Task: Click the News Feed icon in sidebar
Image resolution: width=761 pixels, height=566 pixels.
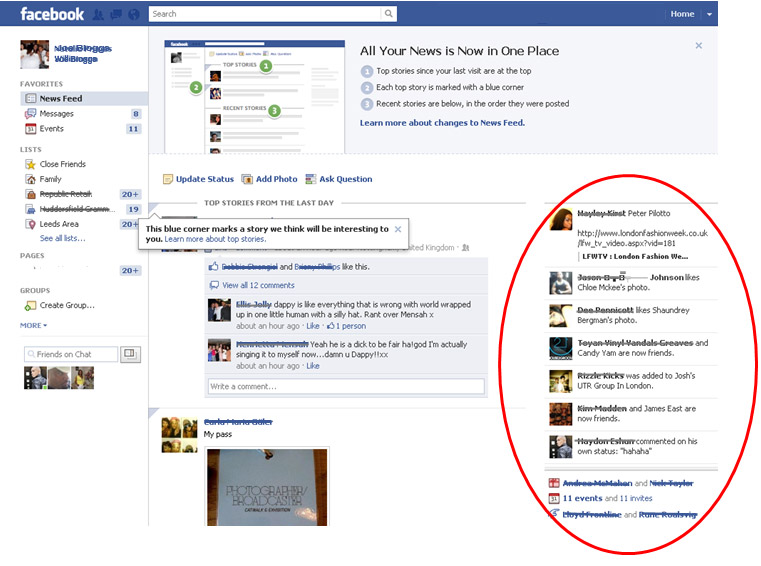Action: tap(31, 99)
